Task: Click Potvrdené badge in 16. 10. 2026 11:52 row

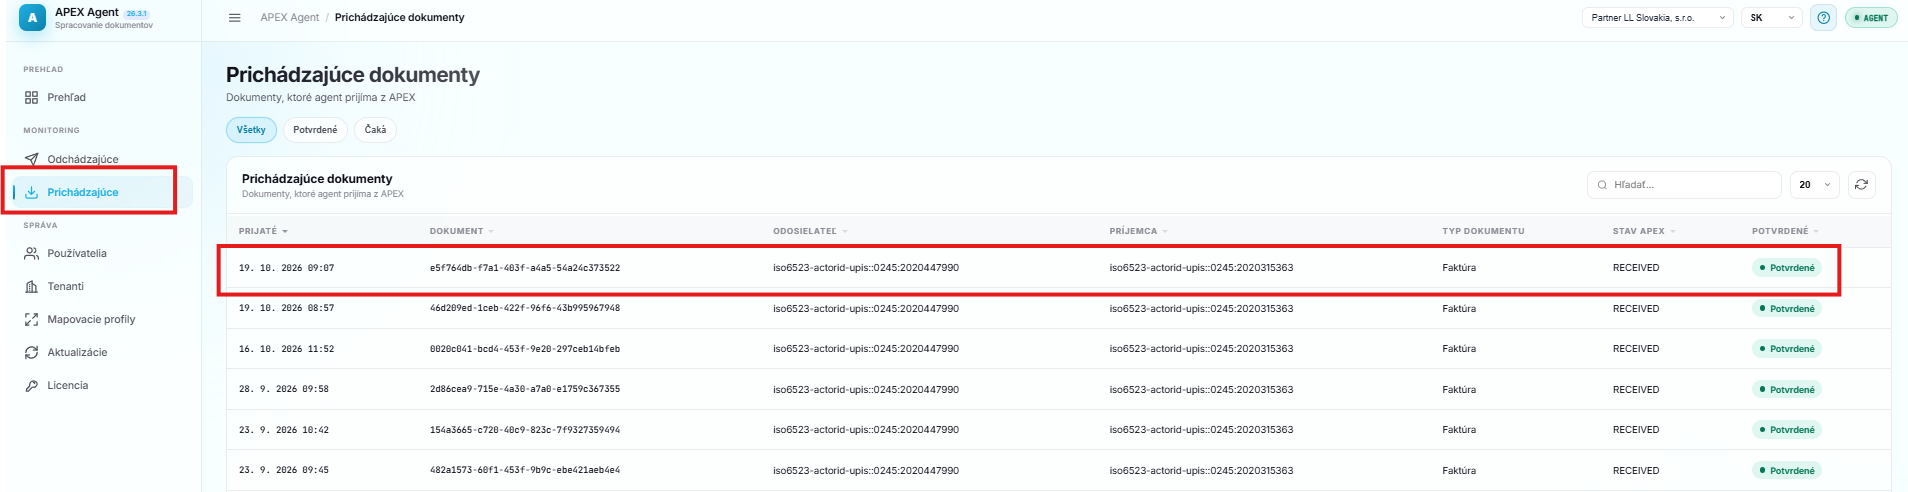Action: tap(1786, 349)
